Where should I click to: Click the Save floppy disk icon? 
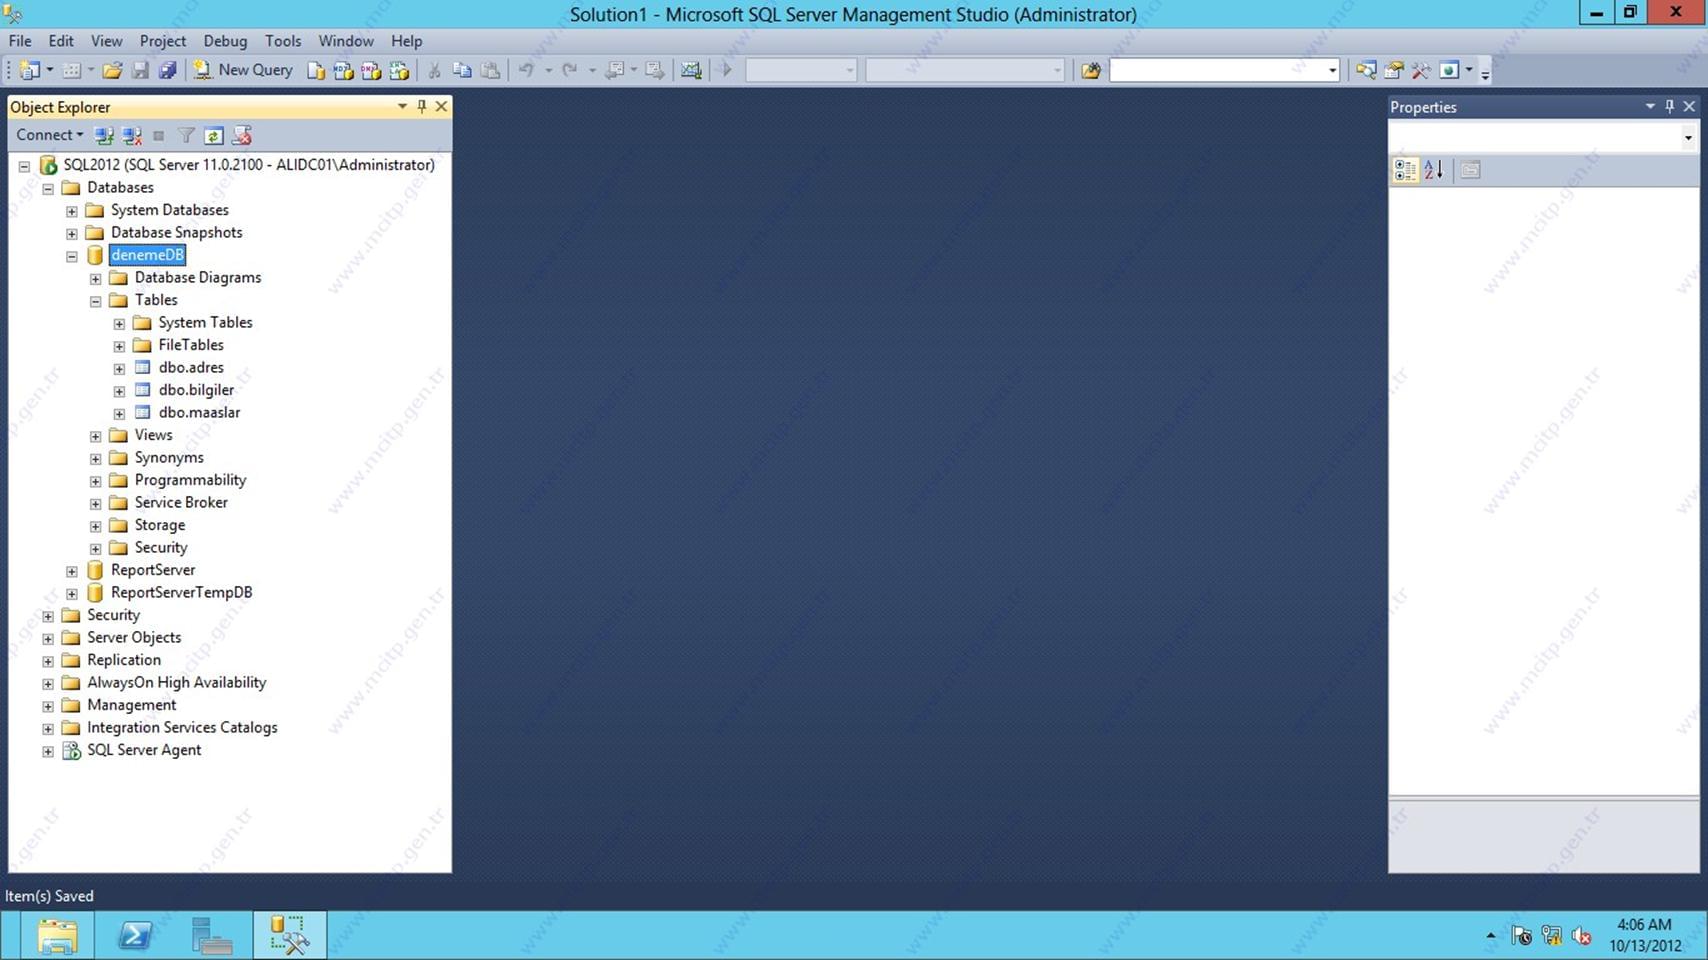(x=140, y=70)
